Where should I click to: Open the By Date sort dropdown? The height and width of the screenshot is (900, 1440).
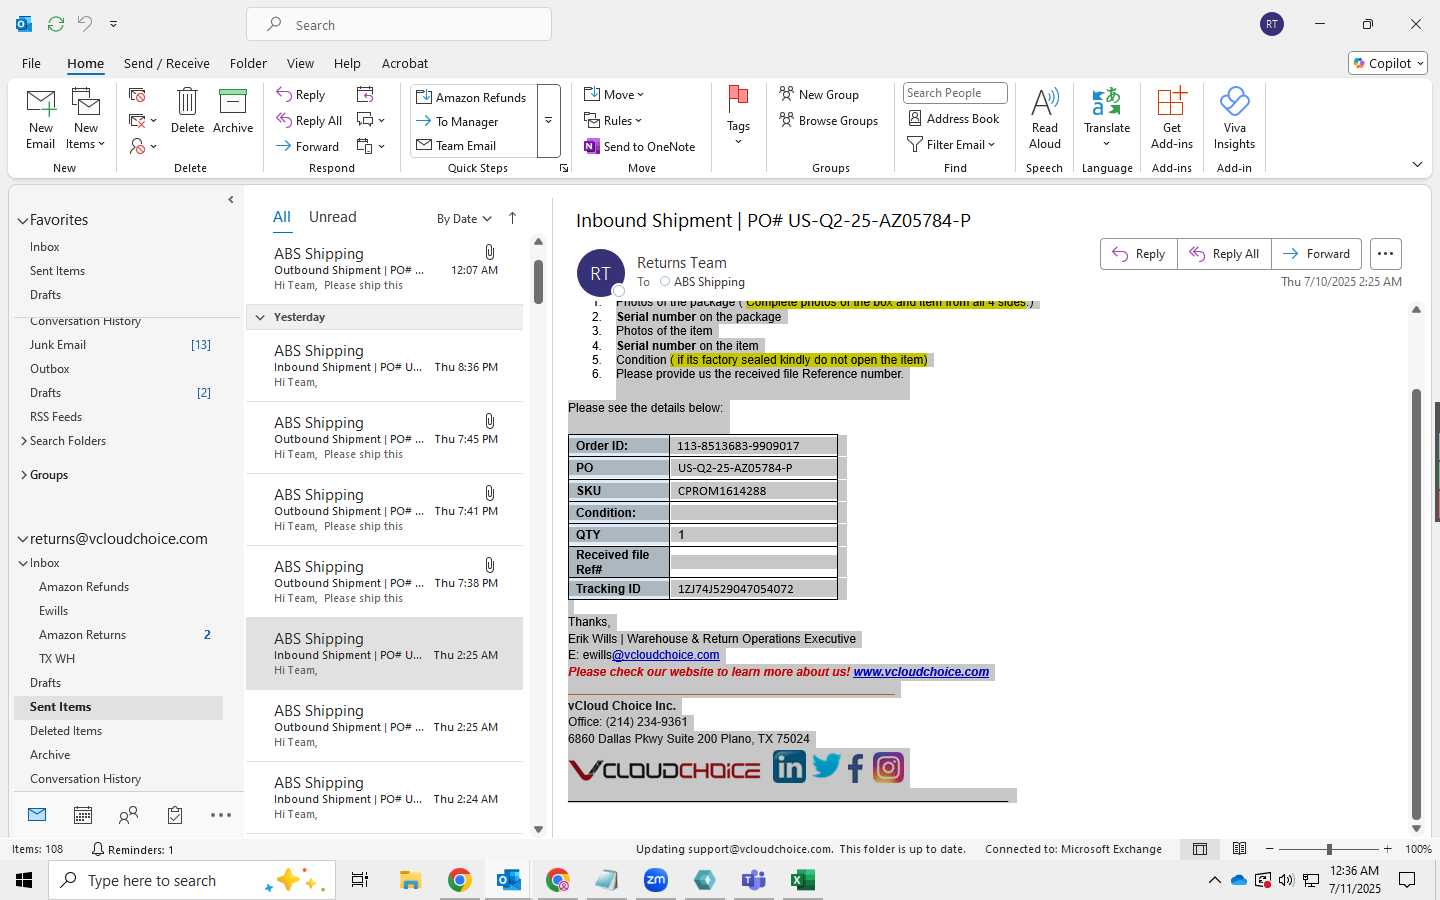click(464, 219)
